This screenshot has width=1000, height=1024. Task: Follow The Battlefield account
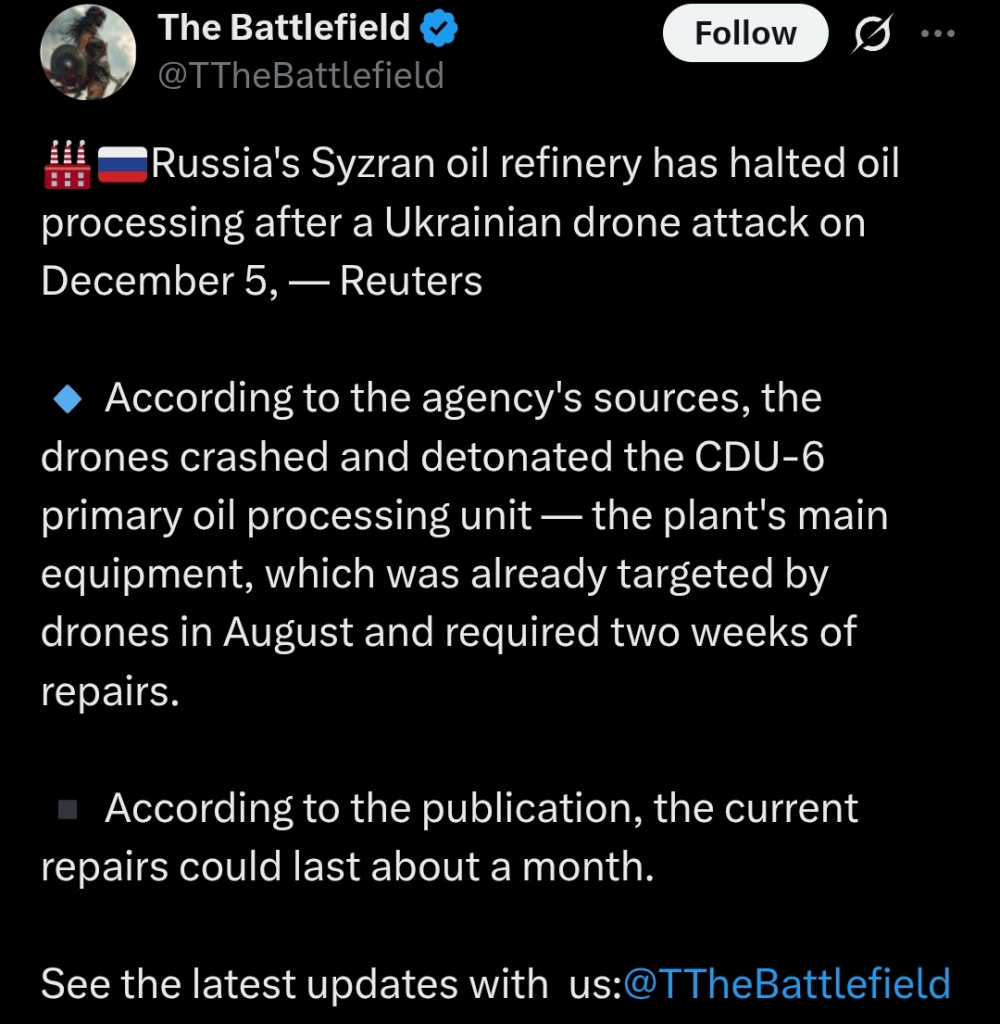click(745, 34)
